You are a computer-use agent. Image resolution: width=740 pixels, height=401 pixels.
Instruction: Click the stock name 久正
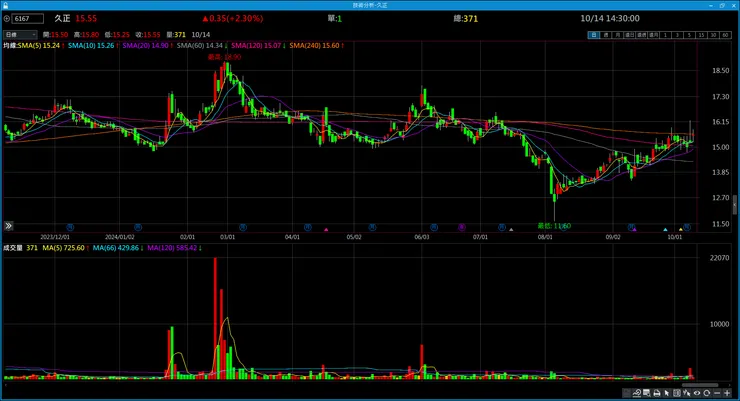click(62, 18)
